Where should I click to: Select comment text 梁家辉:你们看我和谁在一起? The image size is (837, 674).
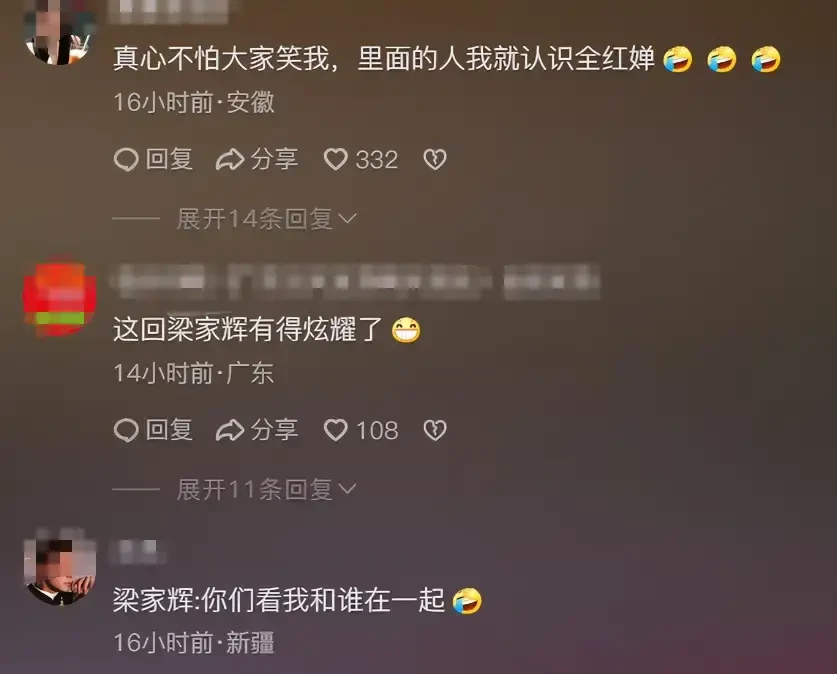tap(279, 600)
